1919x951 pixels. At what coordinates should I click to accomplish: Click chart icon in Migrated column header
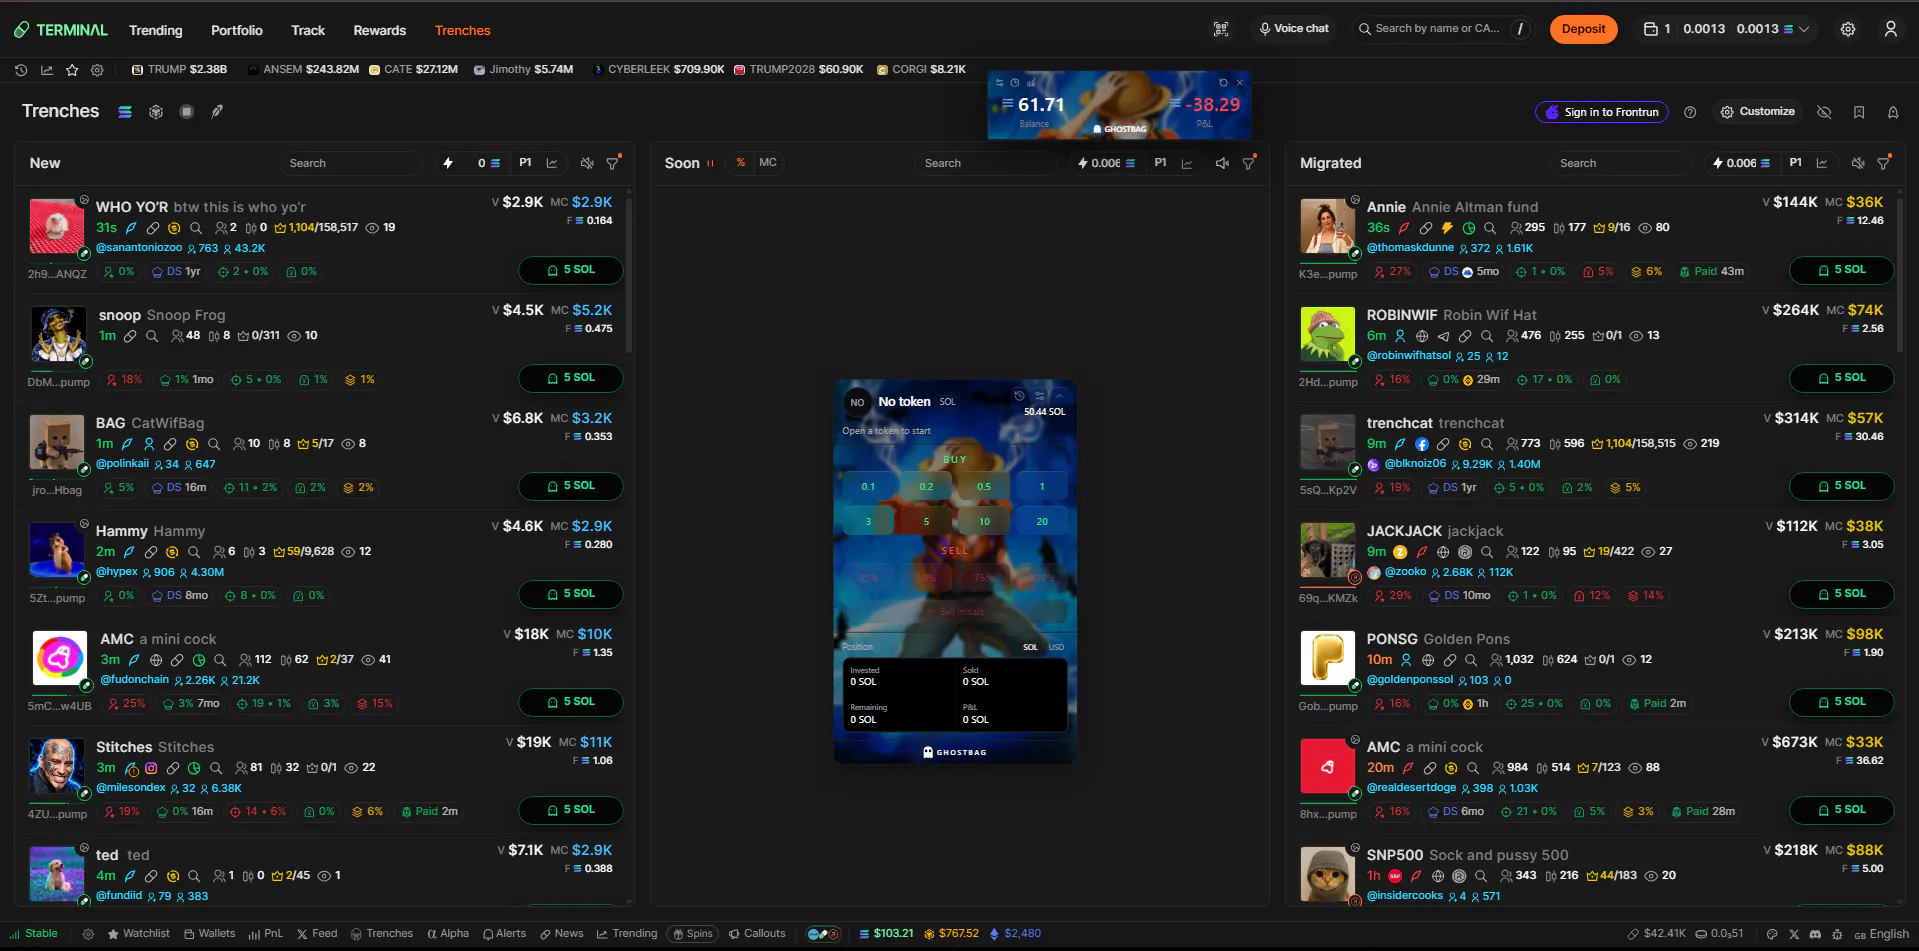click(x=1822, y=163)
